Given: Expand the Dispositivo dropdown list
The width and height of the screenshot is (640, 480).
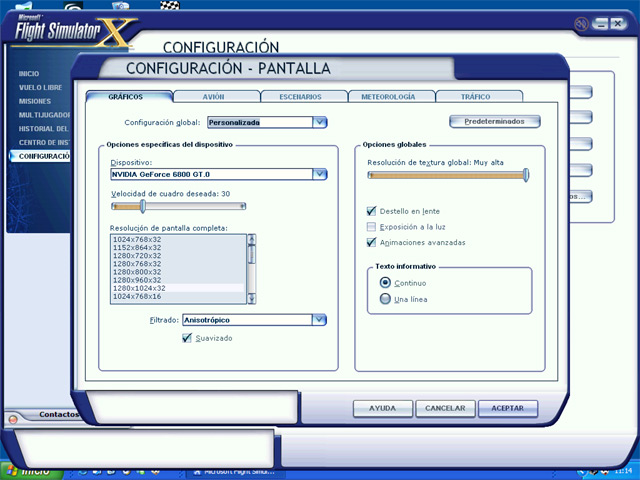Looking at the screenshot, I should click(x=319, y=174).
